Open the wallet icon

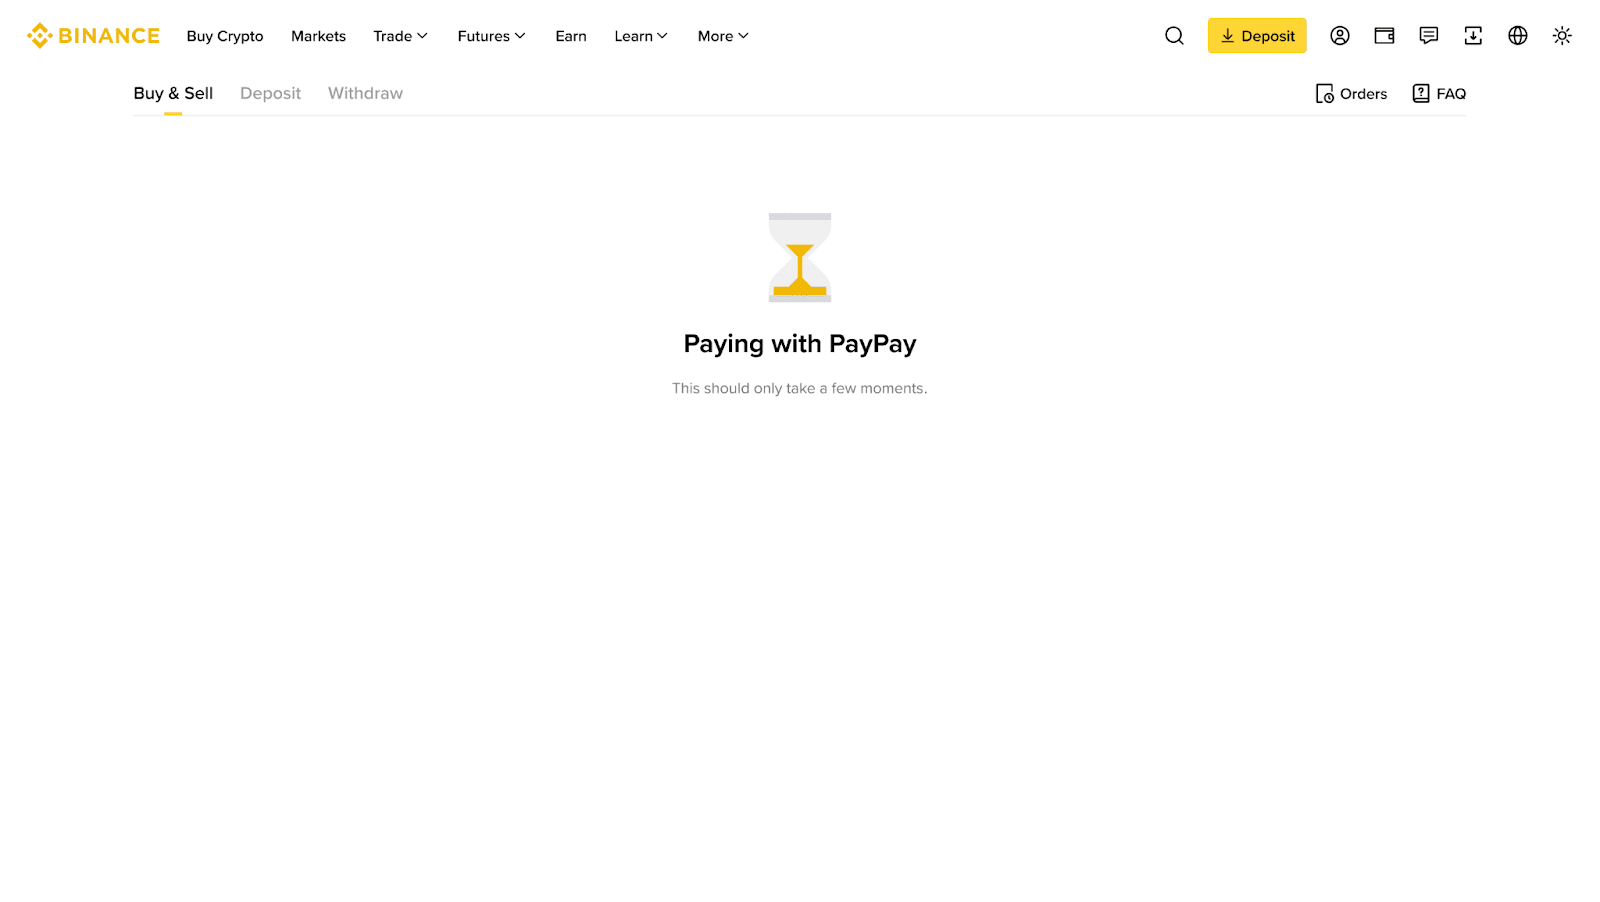[1384, 36]
